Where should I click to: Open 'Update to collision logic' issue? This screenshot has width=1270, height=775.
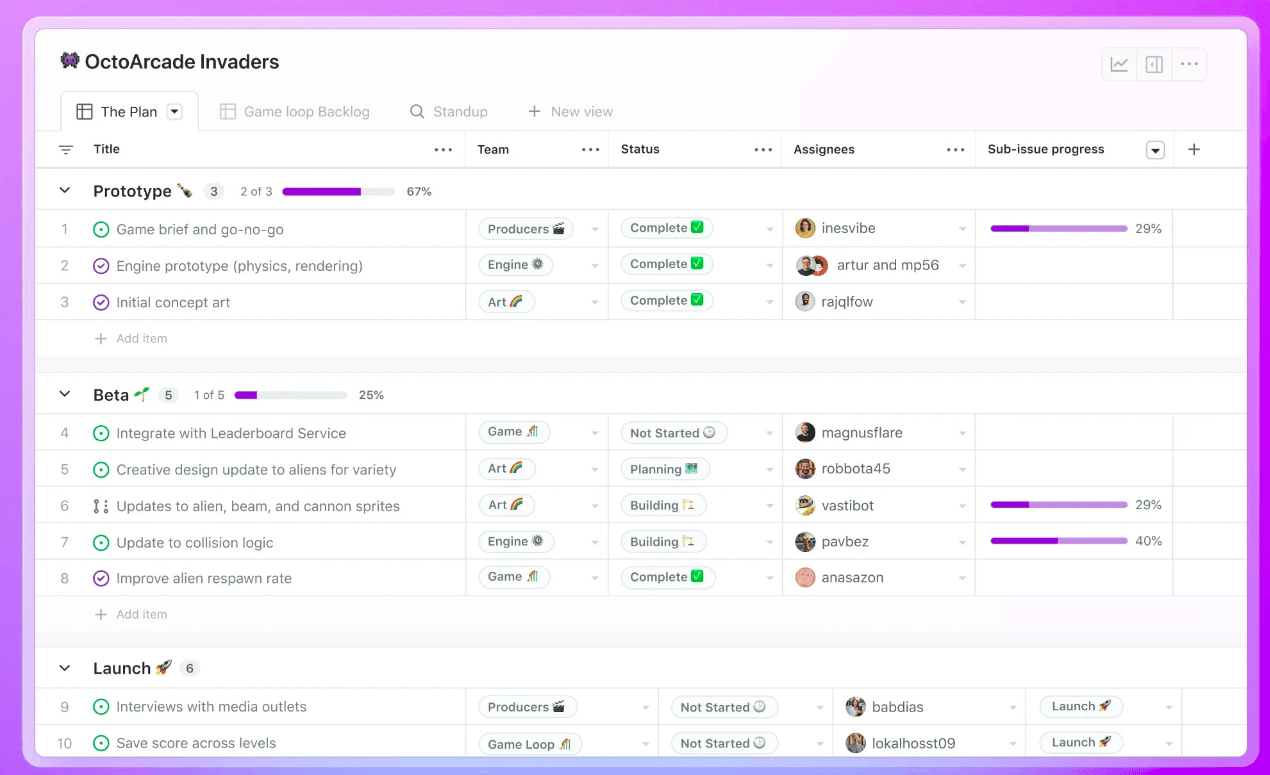click(x=195, y=543)
